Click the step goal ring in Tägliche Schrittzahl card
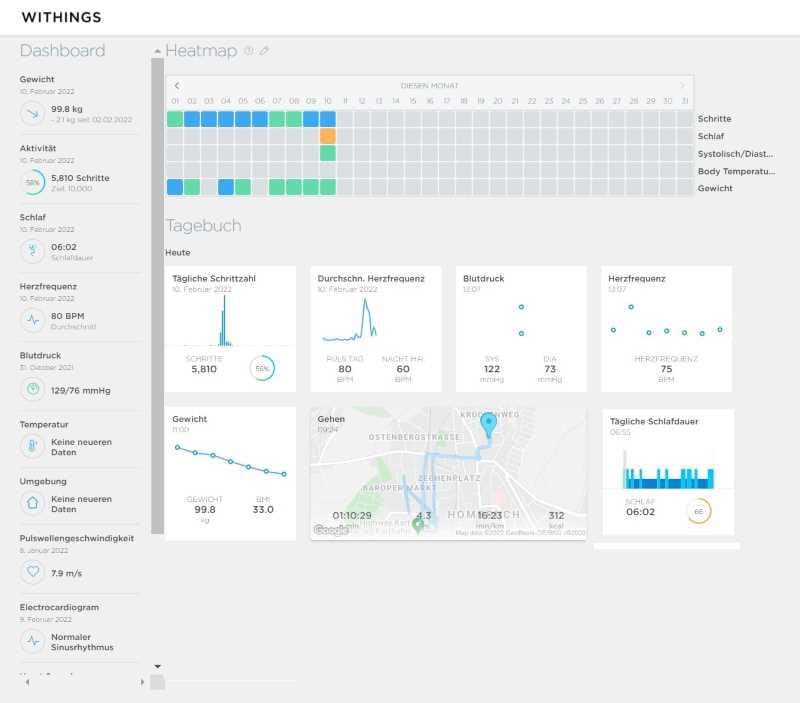This screenshot has height=703, width=800. [x=262, y=368]
